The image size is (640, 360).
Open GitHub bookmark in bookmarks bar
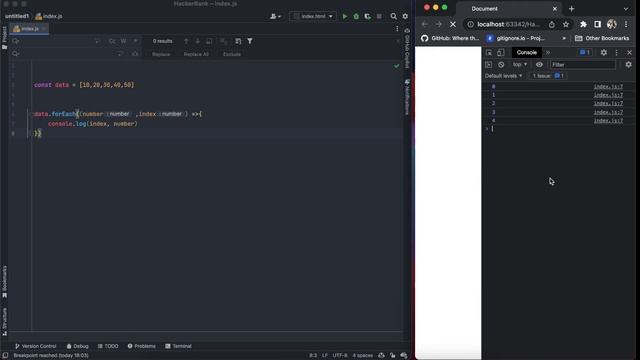(x=450, y=38)
